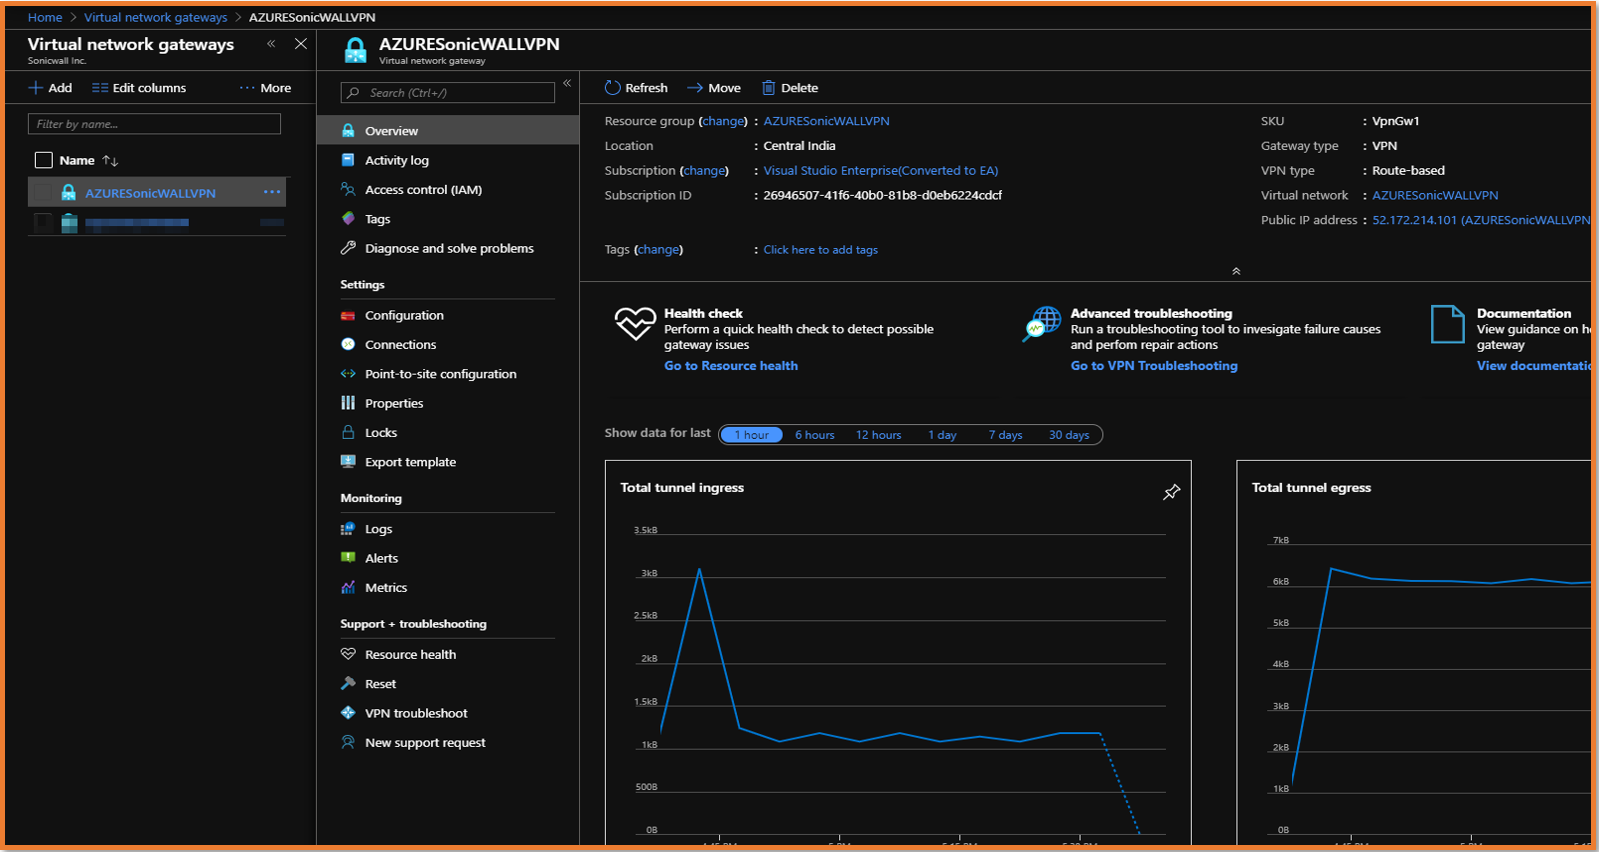Go to Home breadcrumb
1599x852 pixels.
(x=45, y=17)
